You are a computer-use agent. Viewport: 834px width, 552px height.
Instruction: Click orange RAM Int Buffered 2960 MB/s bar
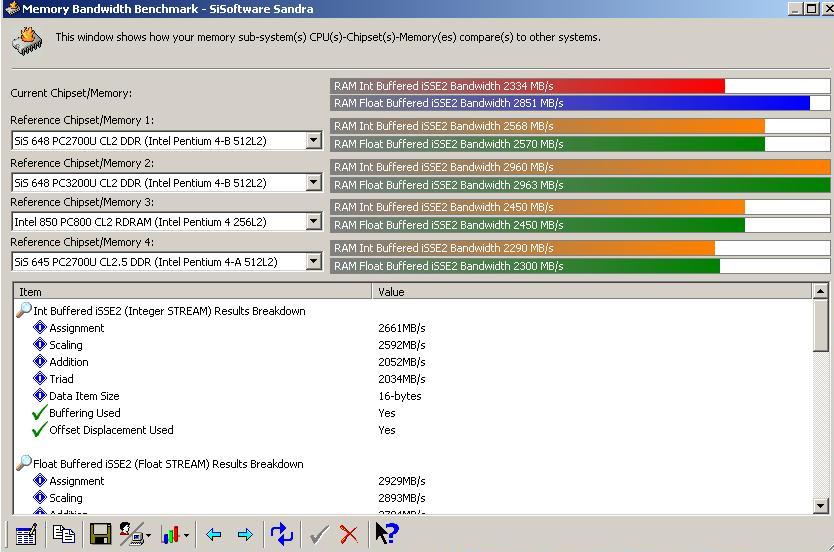point(580,167)
